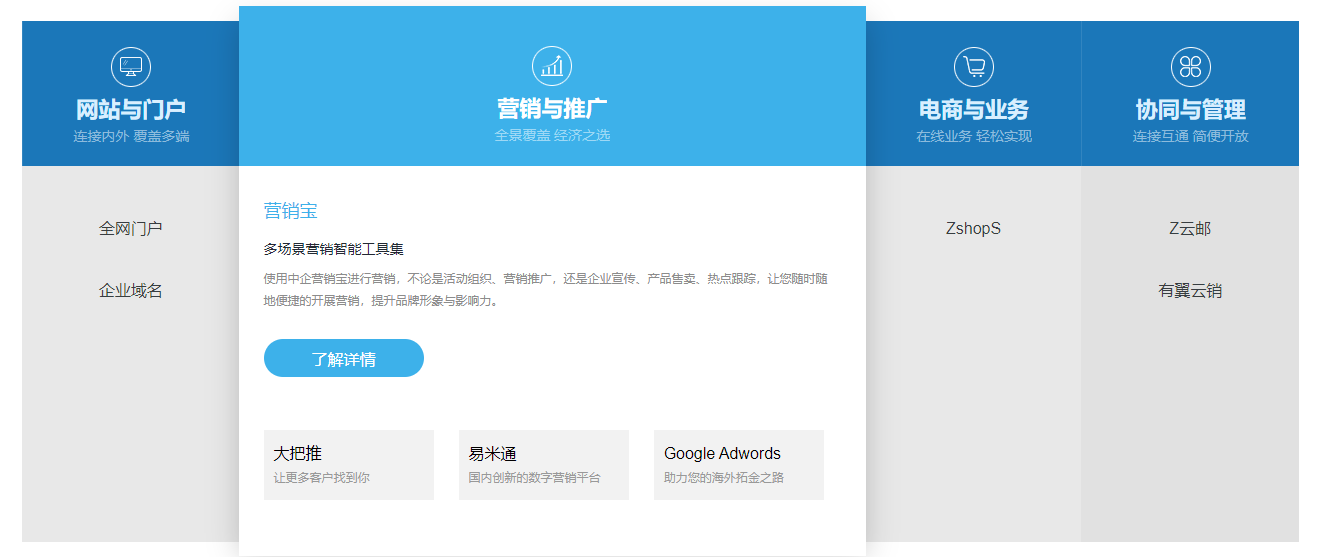Open the 协同与管理 tab heading
Viewport: 1319px width, 557px height.
pos(1191,109)
